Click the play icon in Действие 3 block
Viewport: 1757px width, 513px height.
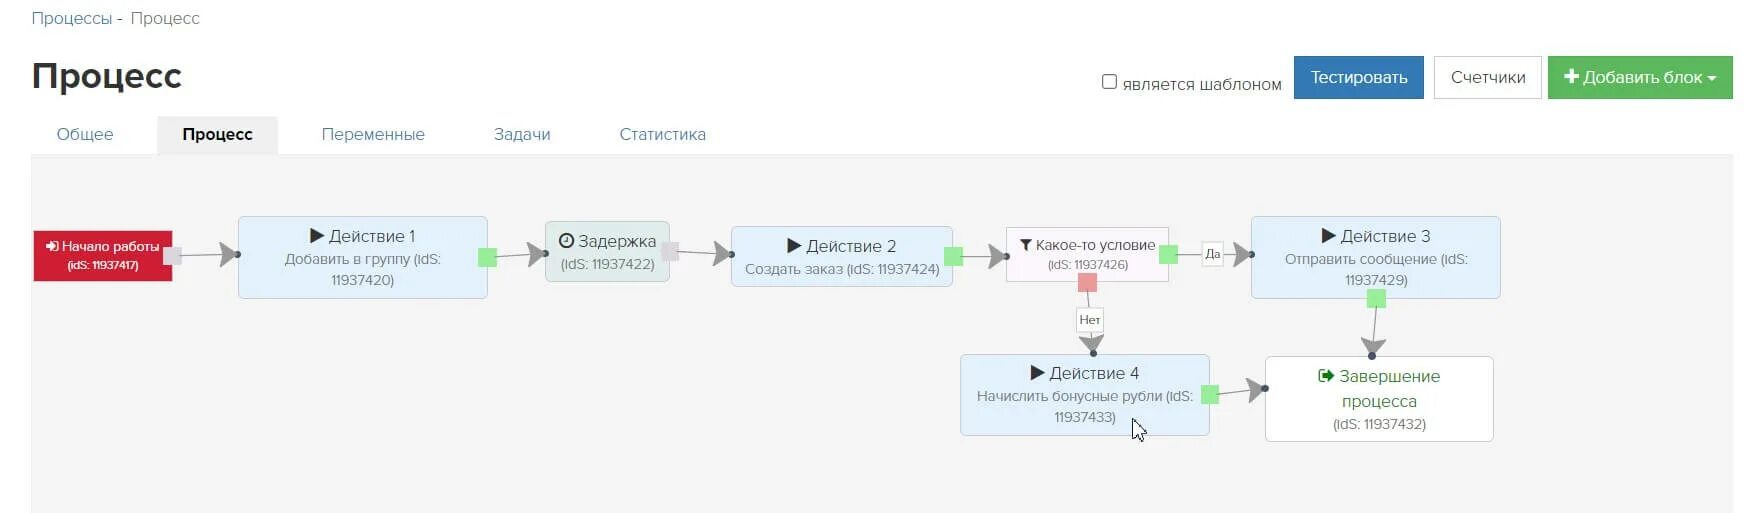pos(1328,236)
